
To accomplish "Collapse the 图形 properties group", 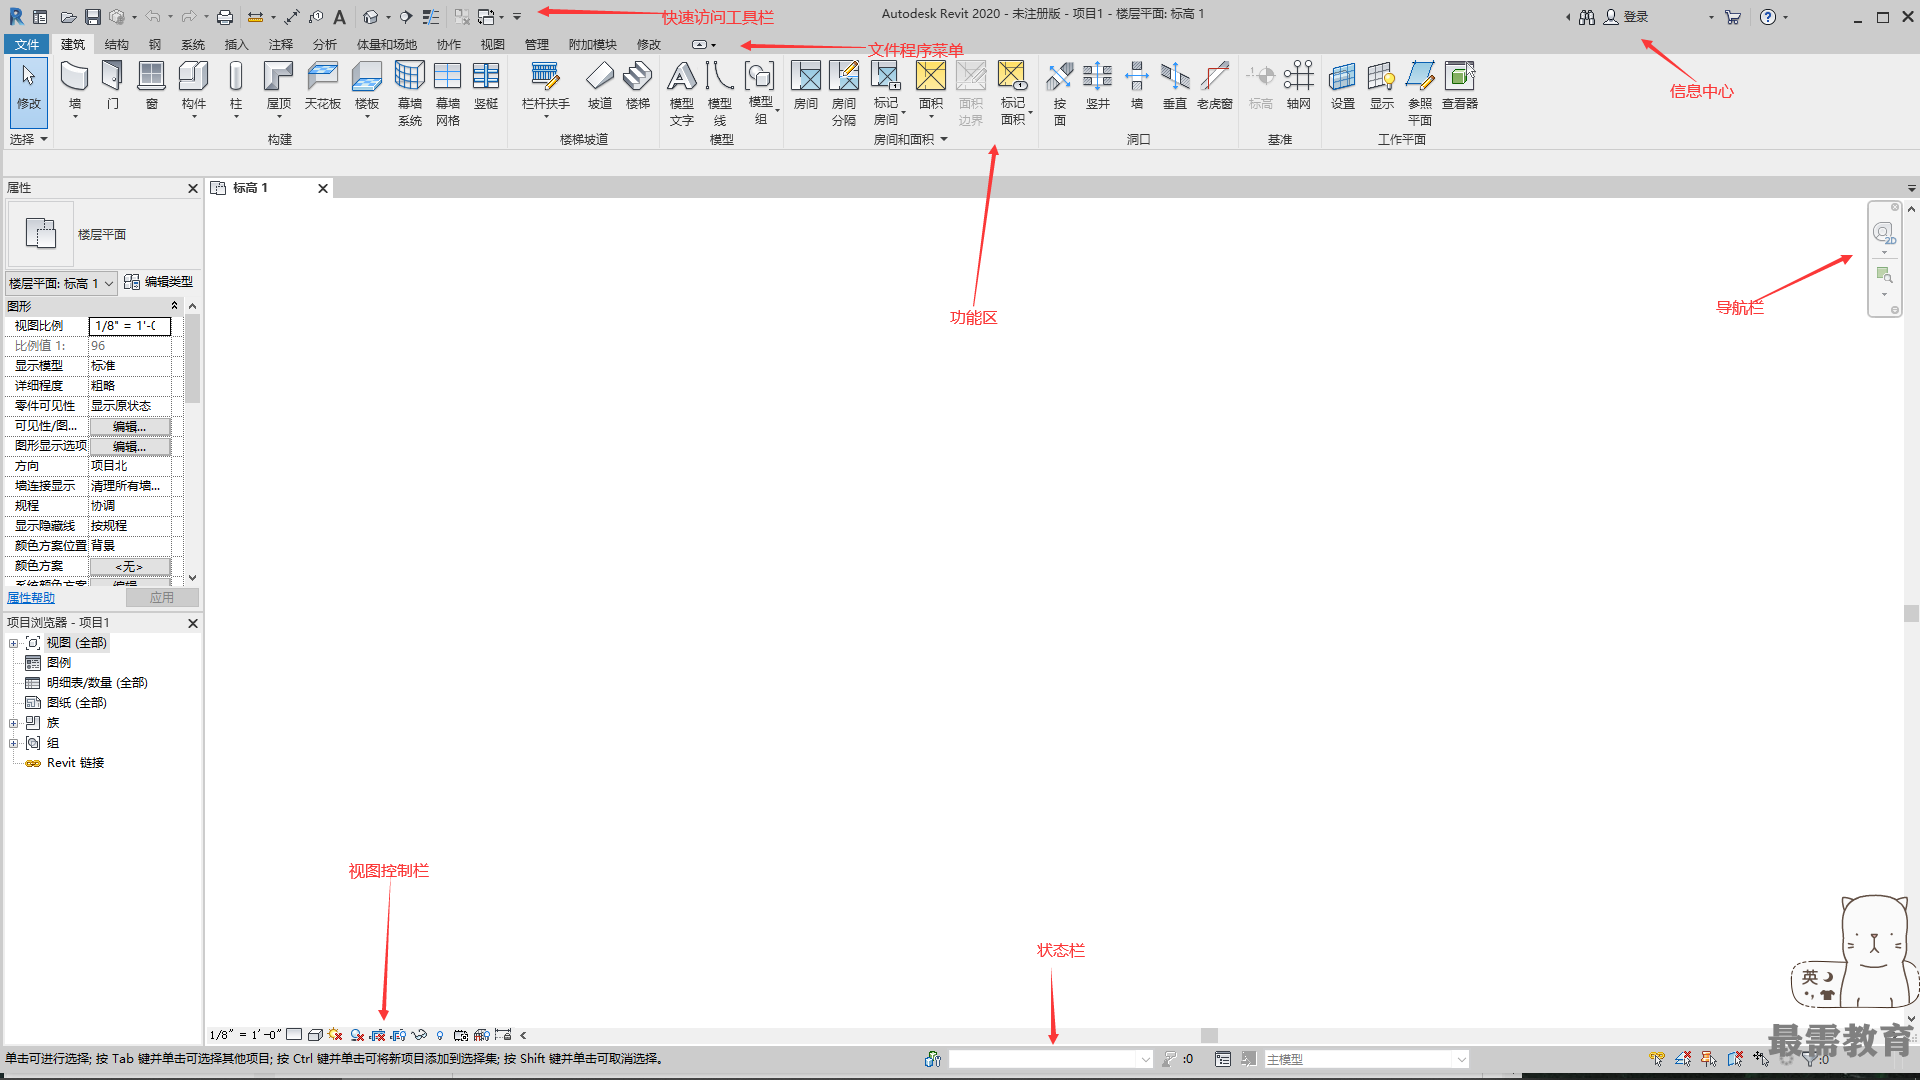I will coord(174,306).
